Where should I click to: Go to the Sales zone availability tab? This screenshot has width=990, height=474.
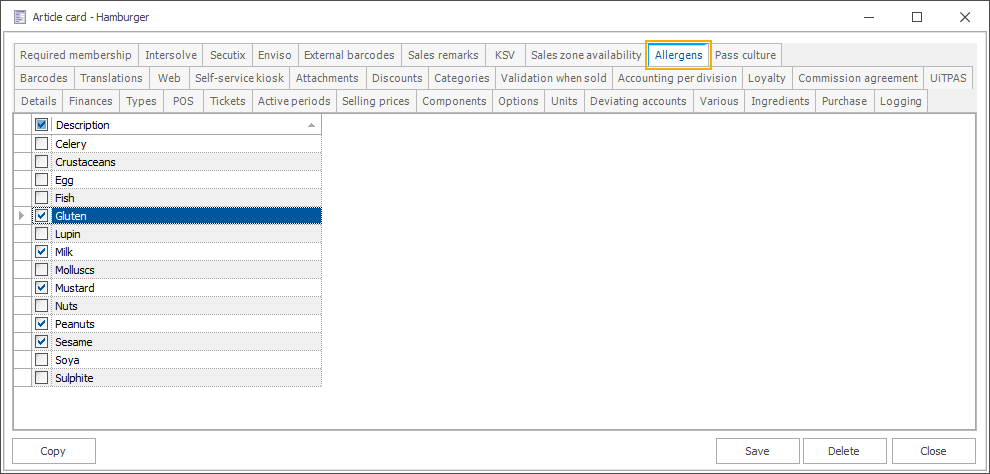click(586, 55)
